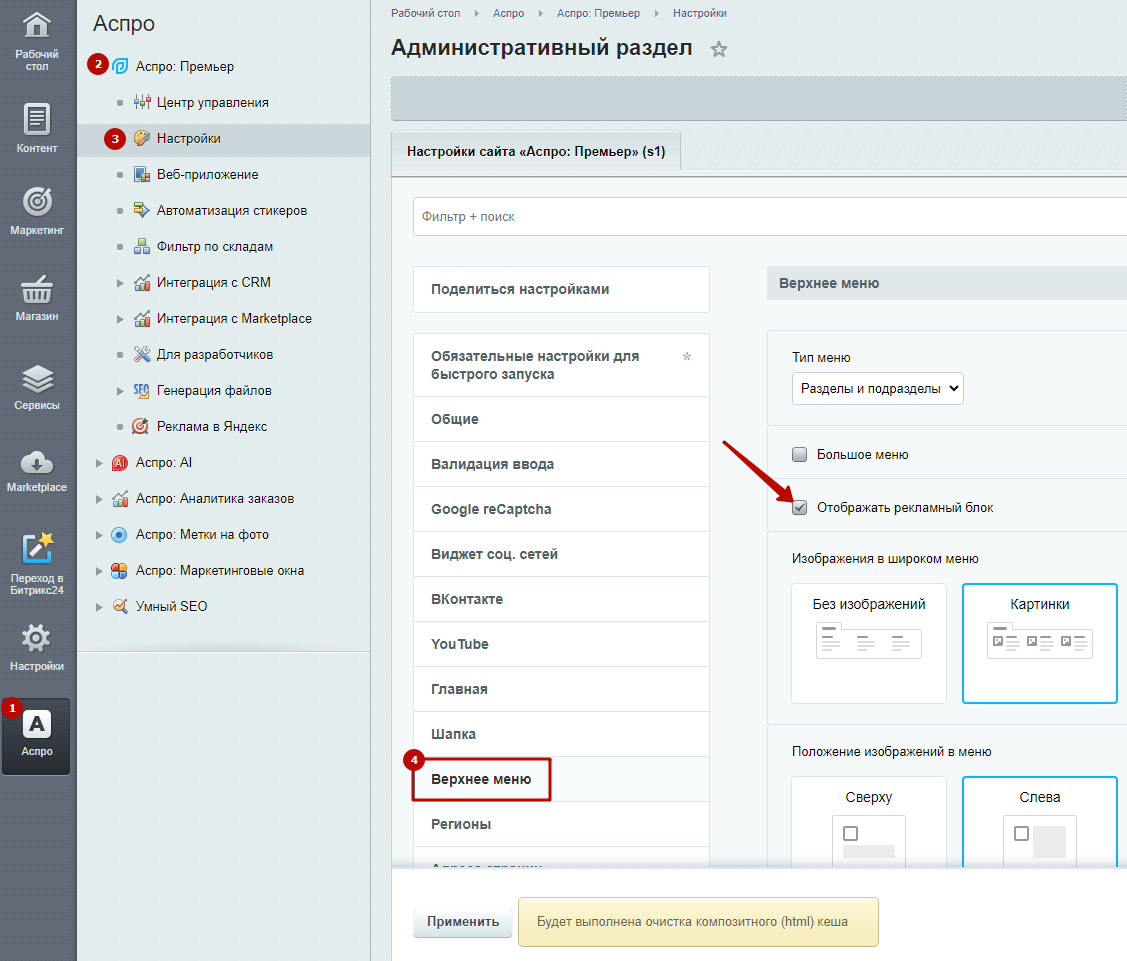Uncheck Отображать рекламный блок checkbox
The width and height of the screenshot is (1127, 961).
(x=799, y=507)
